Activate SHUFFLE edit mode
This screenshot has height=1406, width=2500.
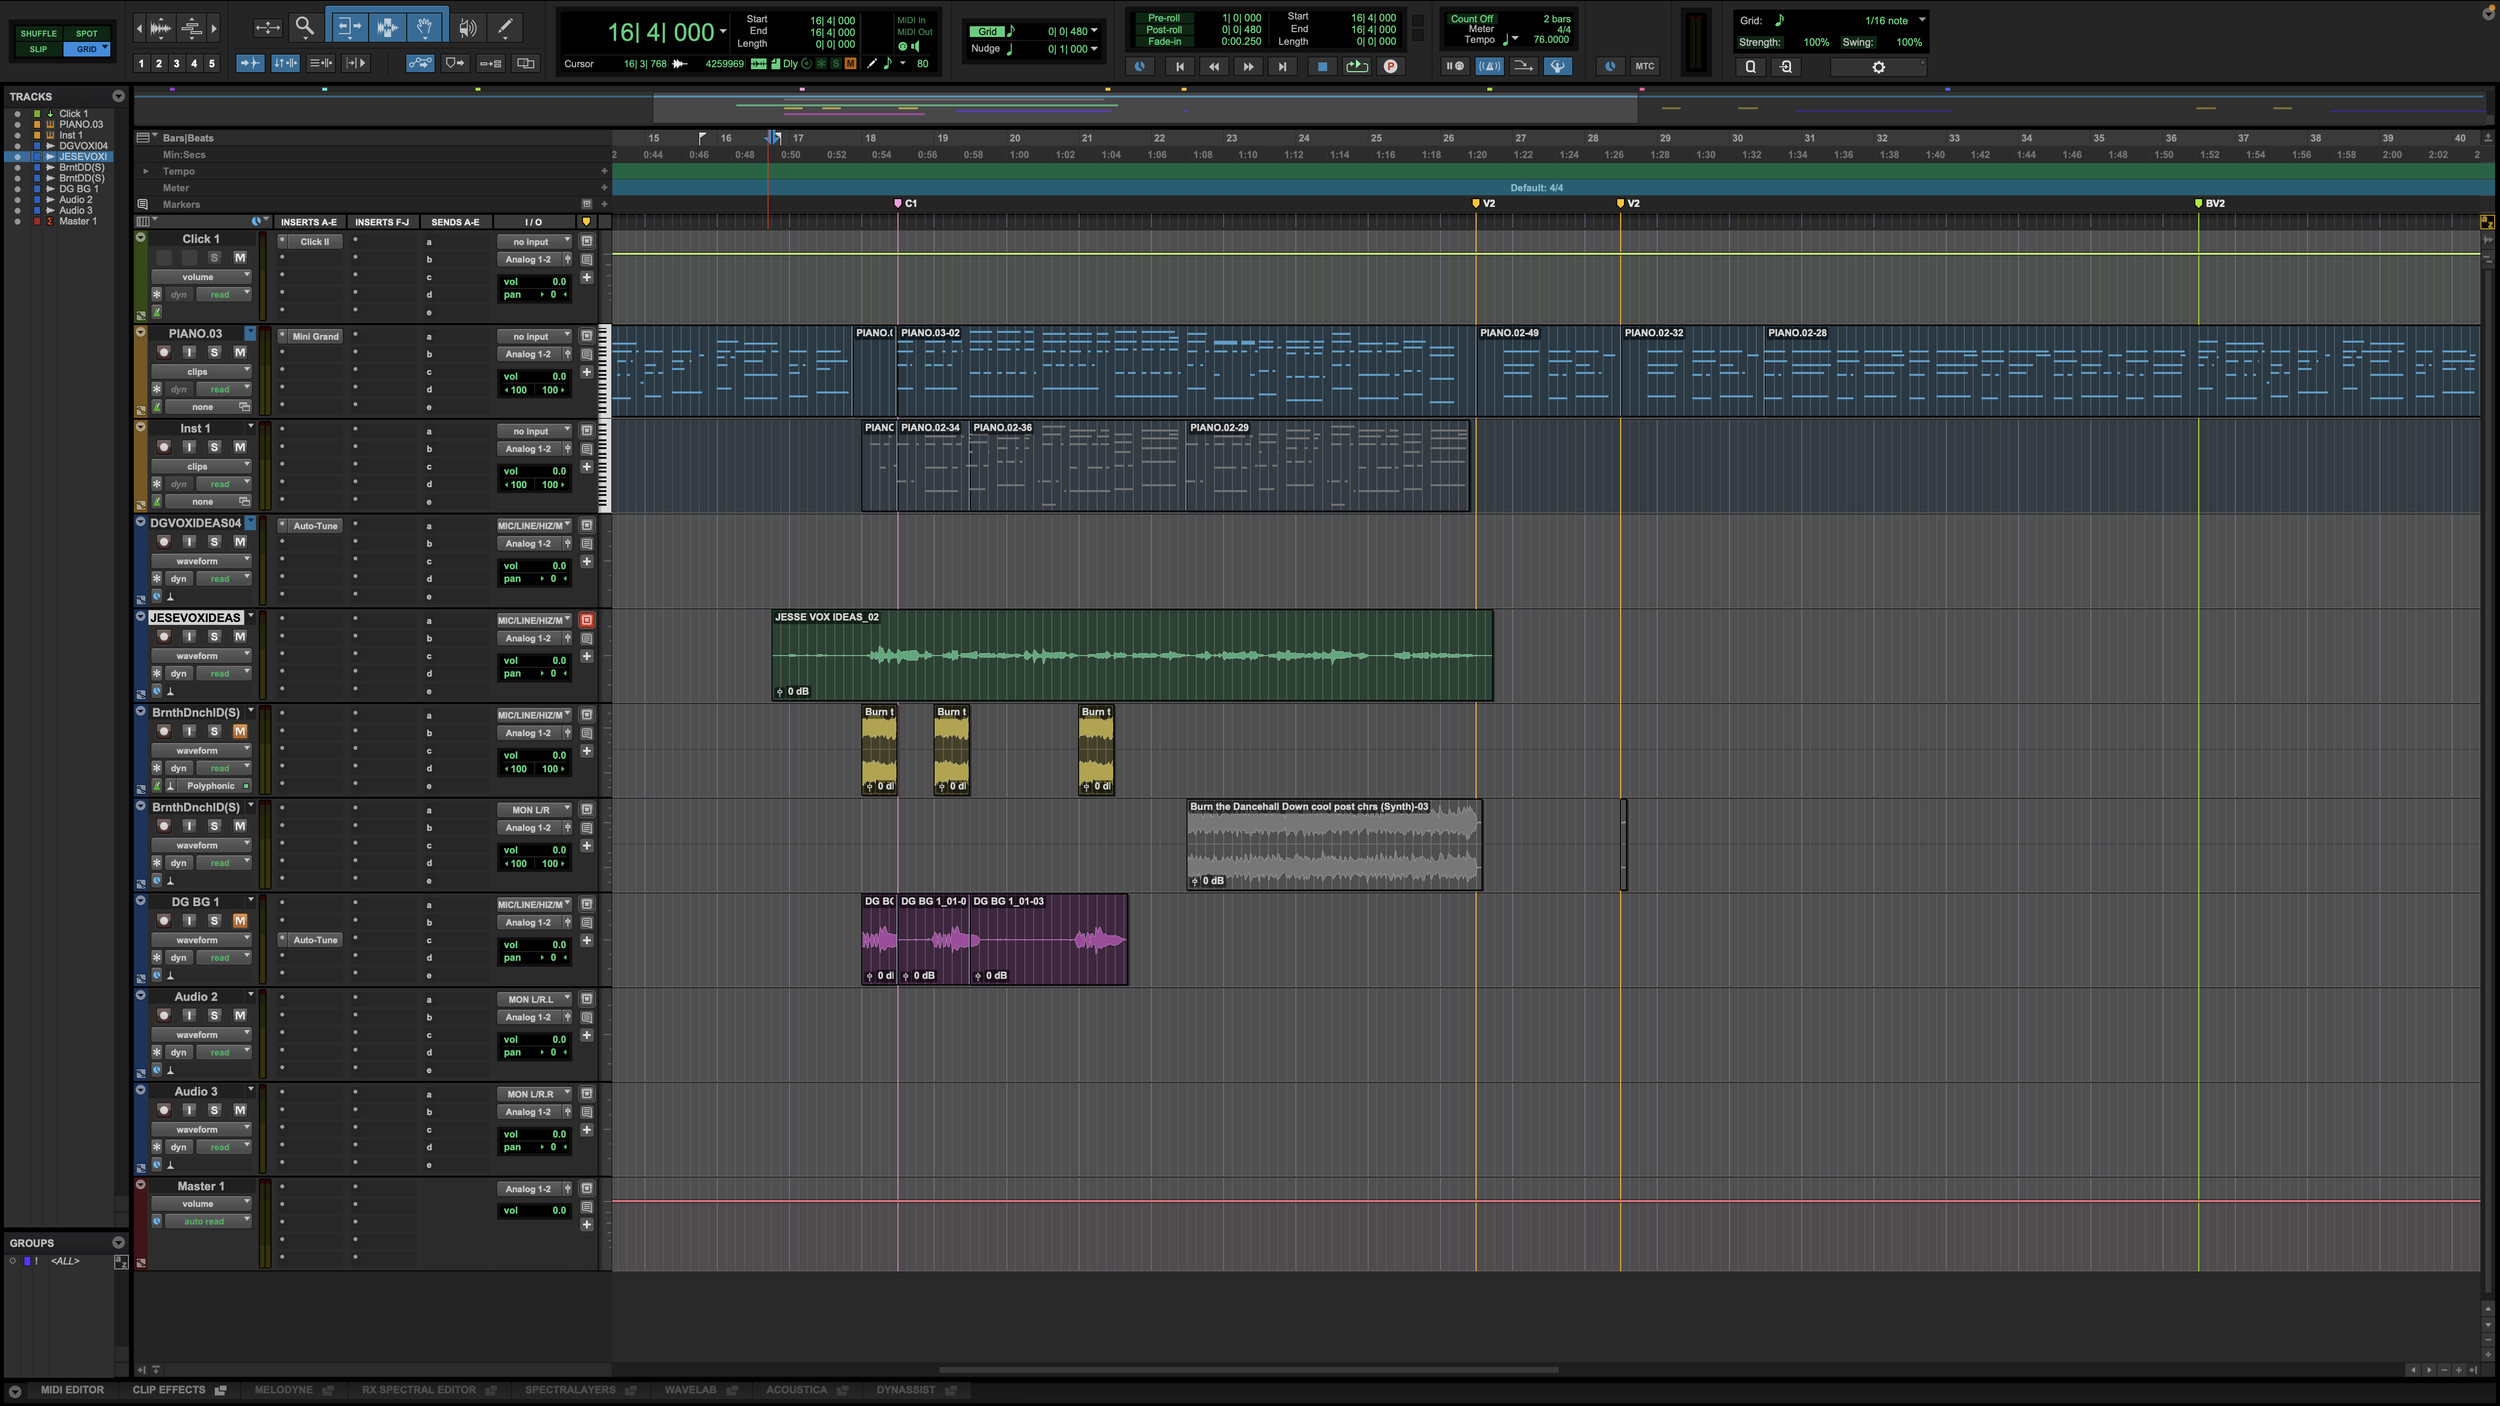coord(38,33)
